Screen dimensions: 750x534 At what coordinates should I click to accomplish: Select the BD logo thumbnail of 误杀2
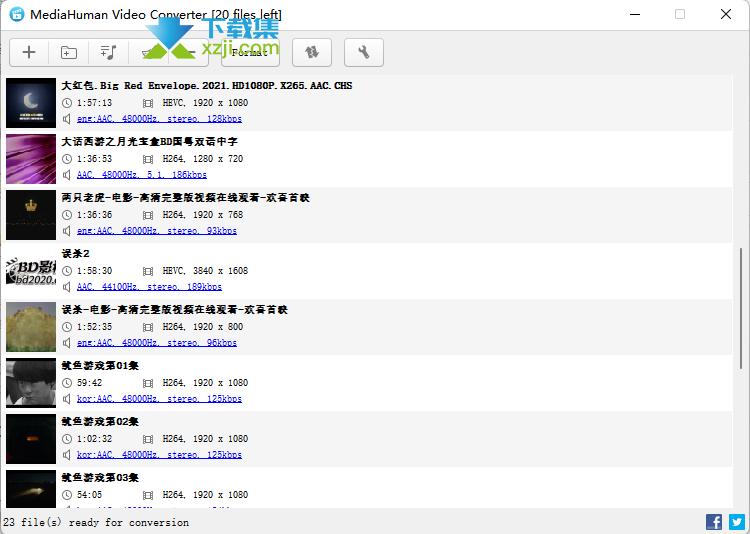tap(31, 271)
